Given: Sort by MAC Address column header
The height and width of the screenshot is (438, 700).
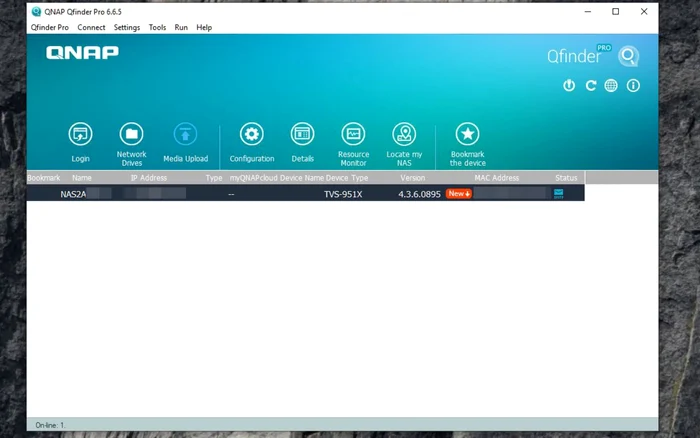Looking at the screenshot, I should (496, 178).
